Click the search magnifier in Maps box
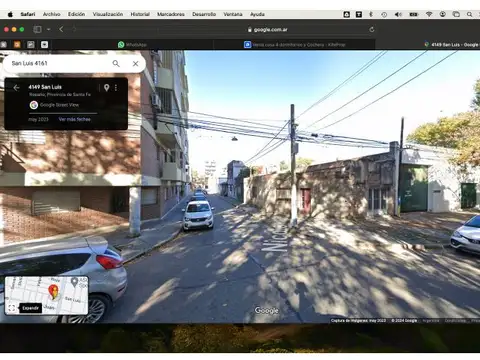 [116, 63]
